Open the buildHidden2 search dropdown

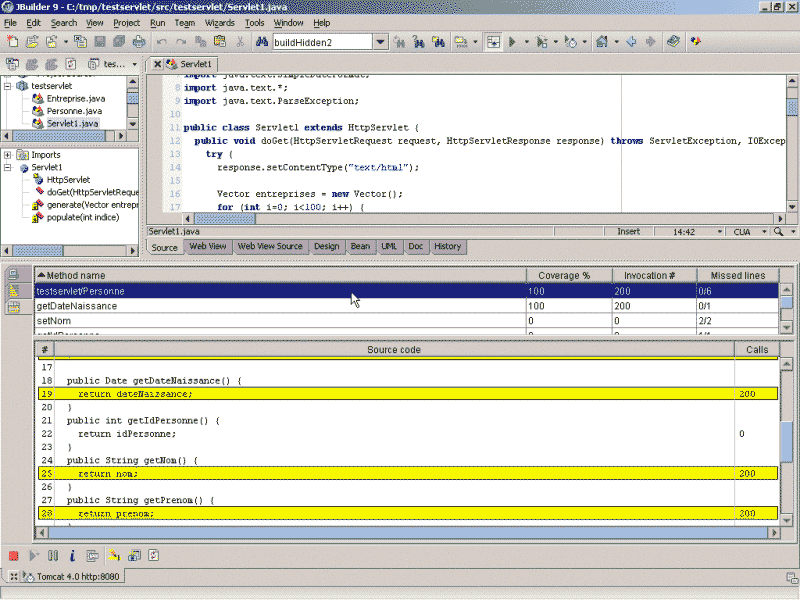[380, 42]
